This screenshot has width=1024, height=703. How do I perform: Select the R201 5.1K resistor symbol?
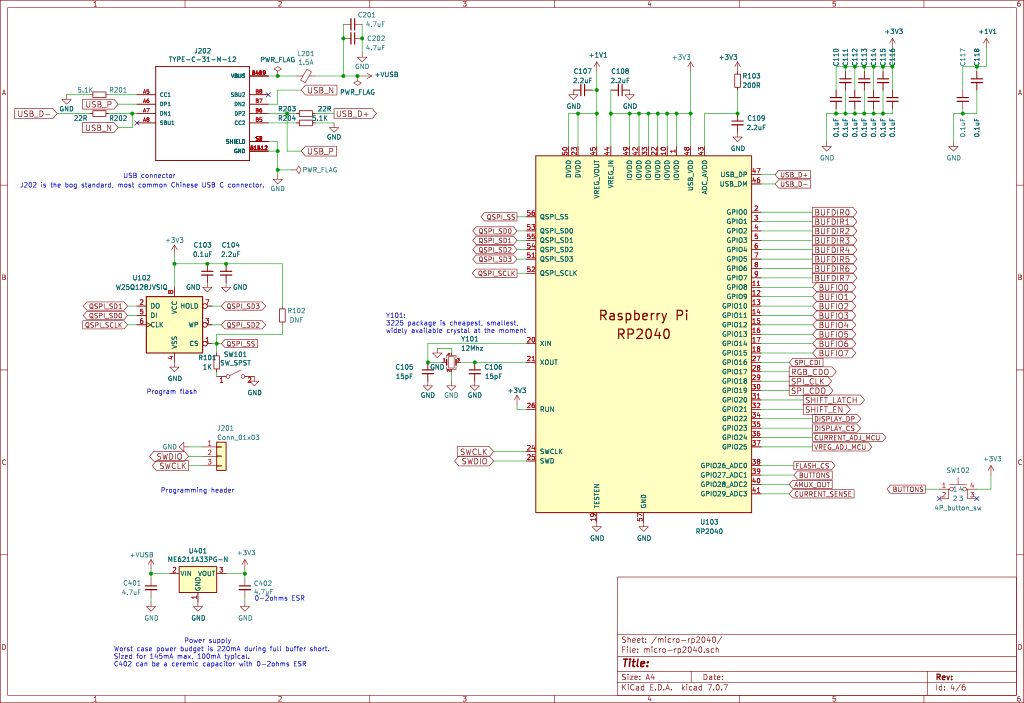99,95
